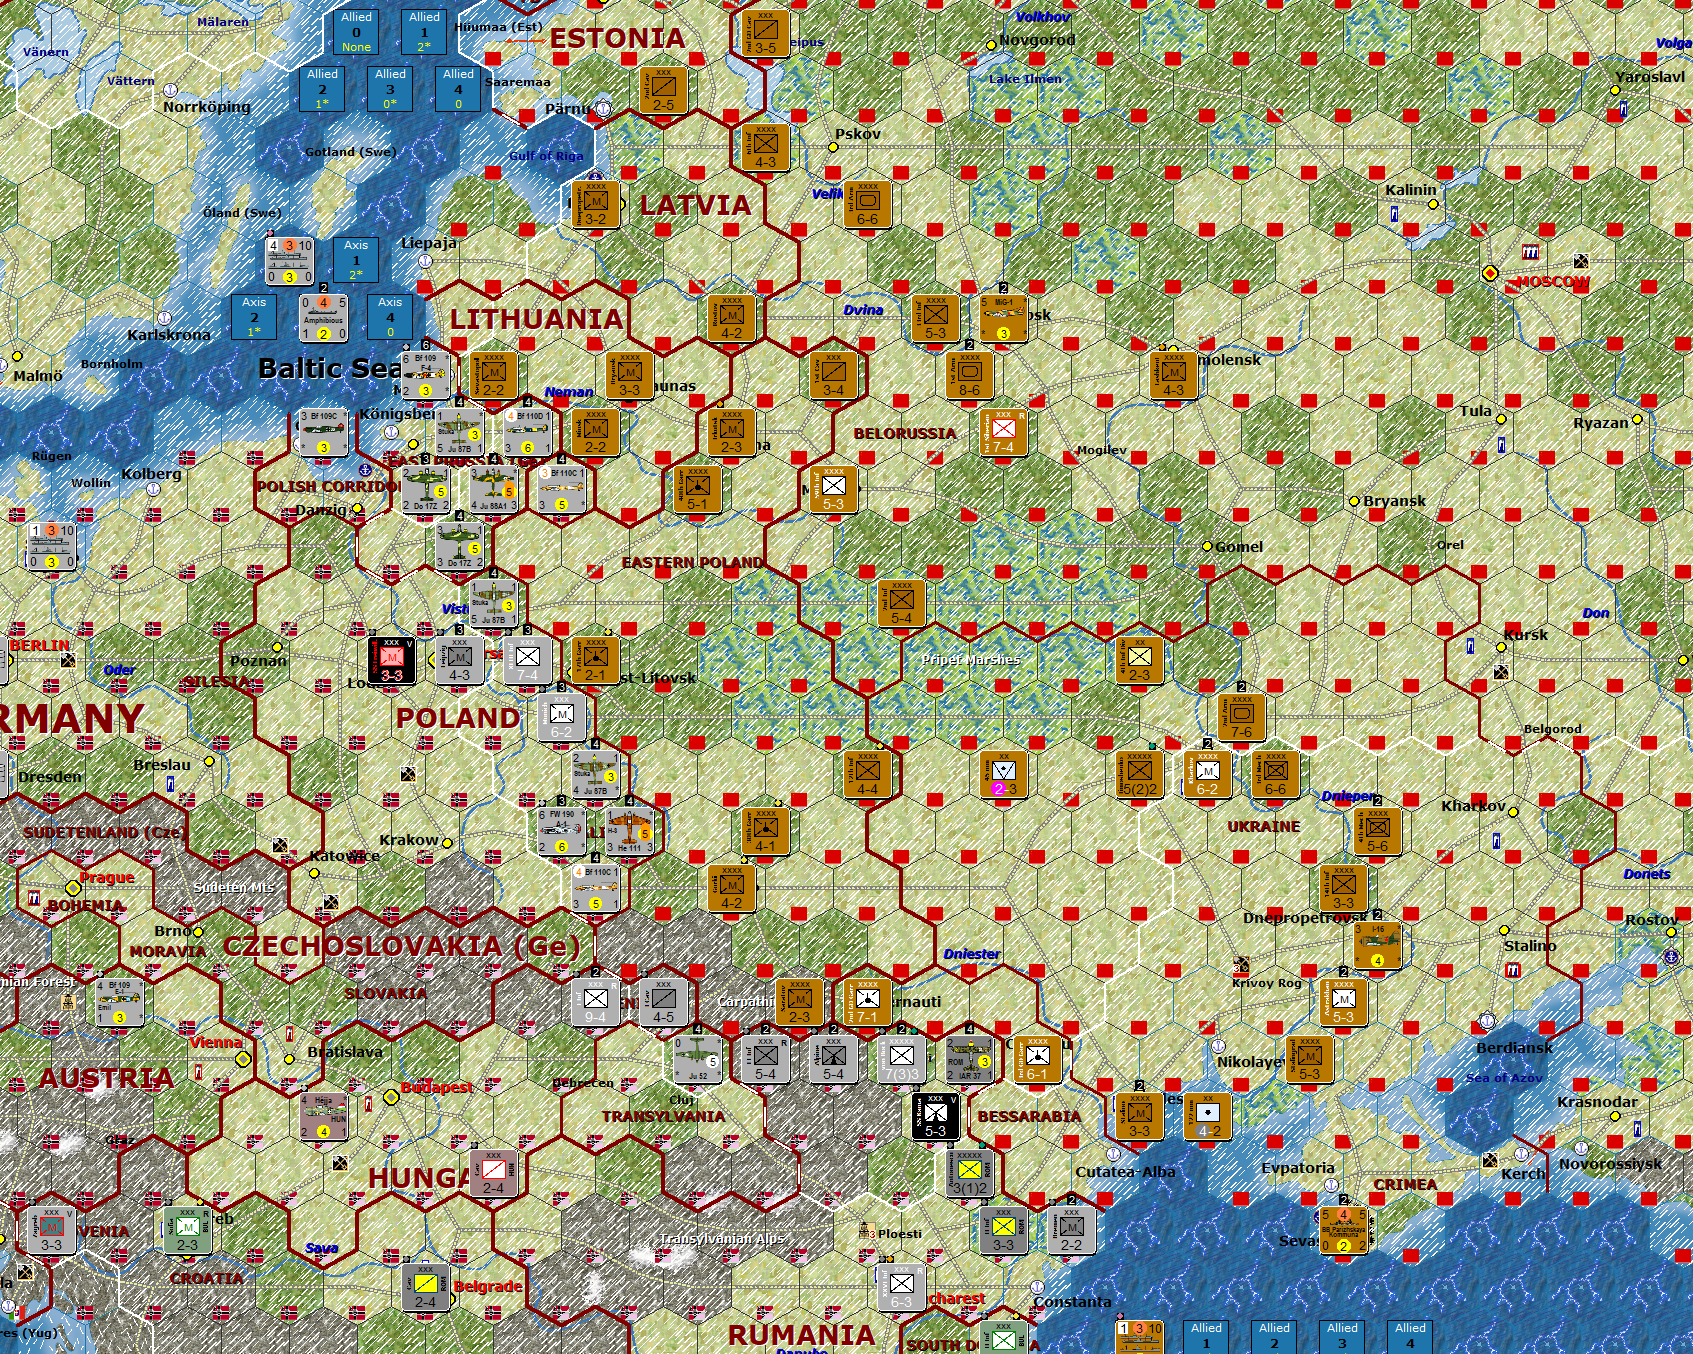1693x1354 pixels.
Task: Click the Gomel city label
Action: point(1239,547)
